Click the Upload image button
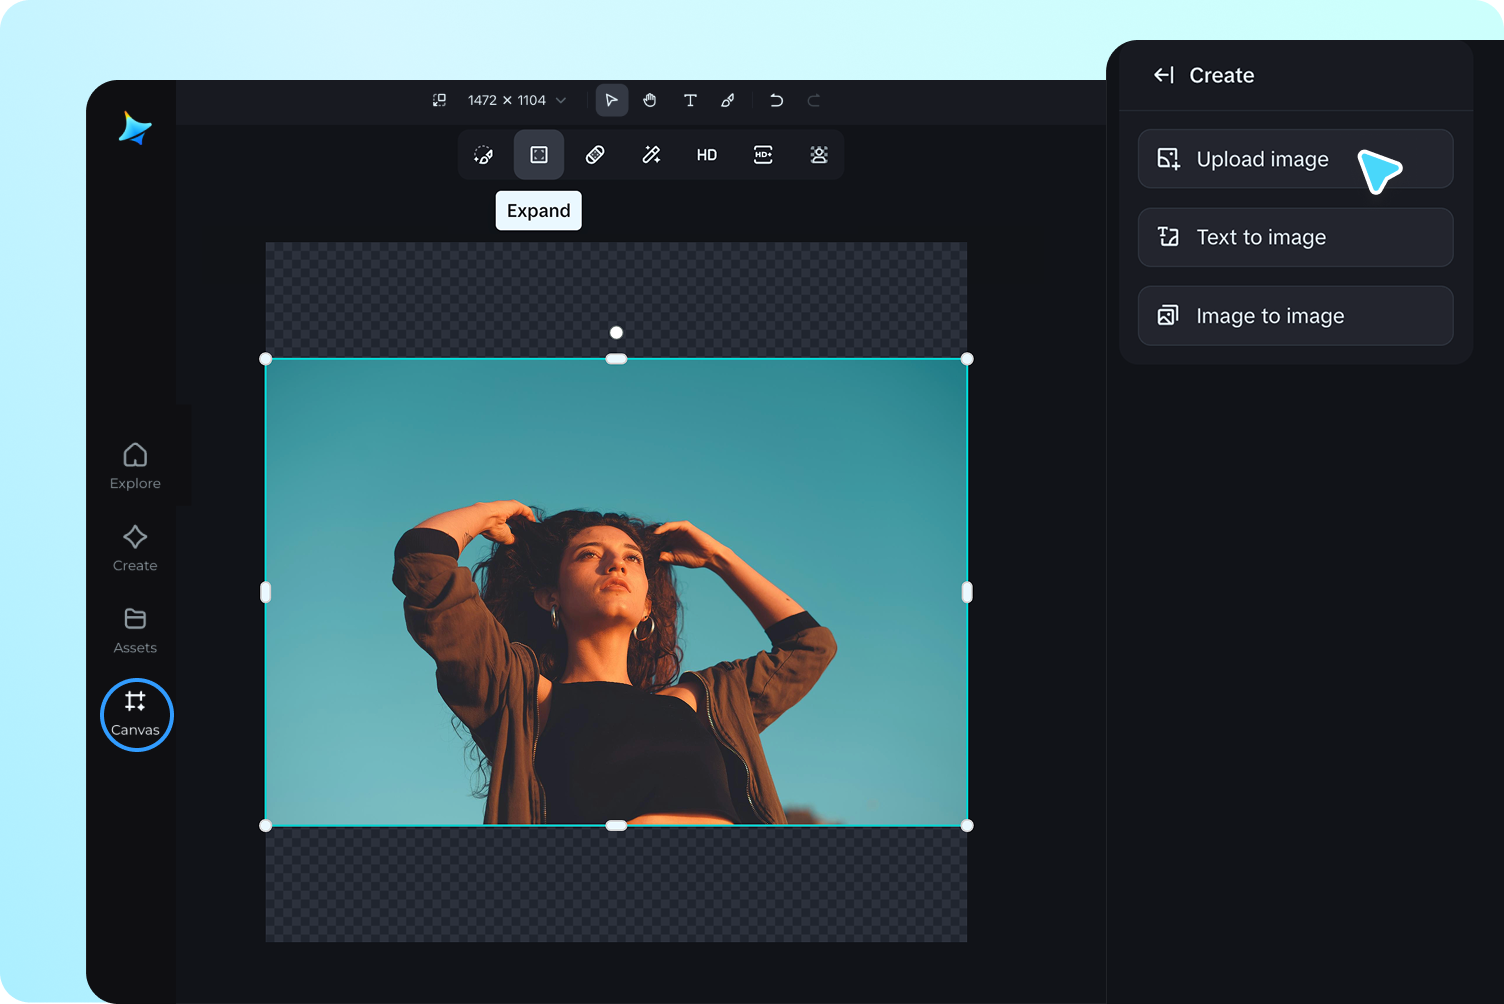 tap(1295, 159)
